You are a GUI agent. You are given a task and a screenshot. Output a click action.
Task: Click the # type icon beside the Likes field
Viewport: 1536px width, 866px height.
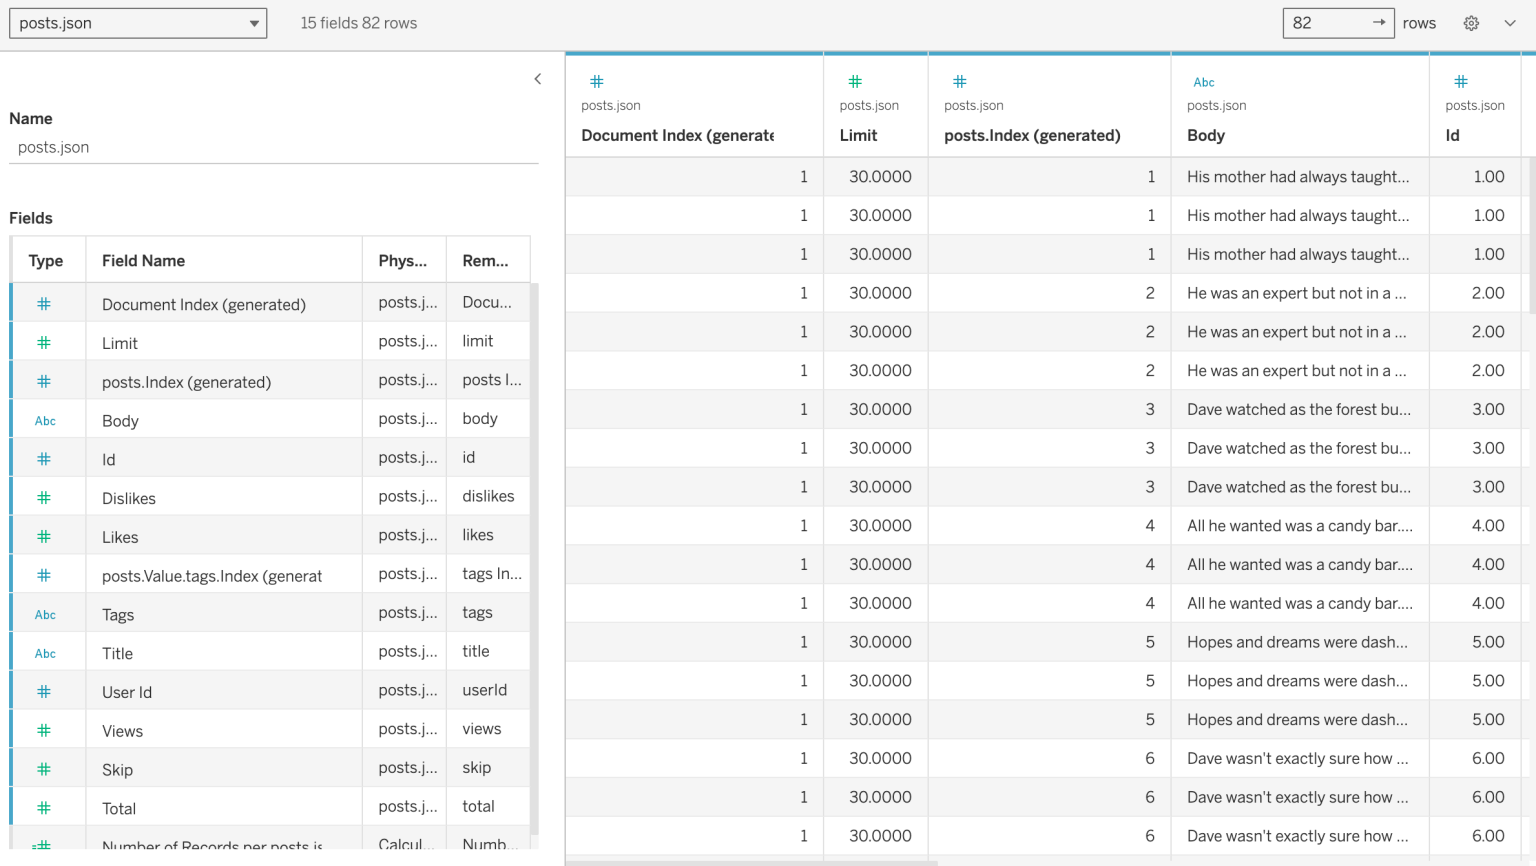pos(46,536)
